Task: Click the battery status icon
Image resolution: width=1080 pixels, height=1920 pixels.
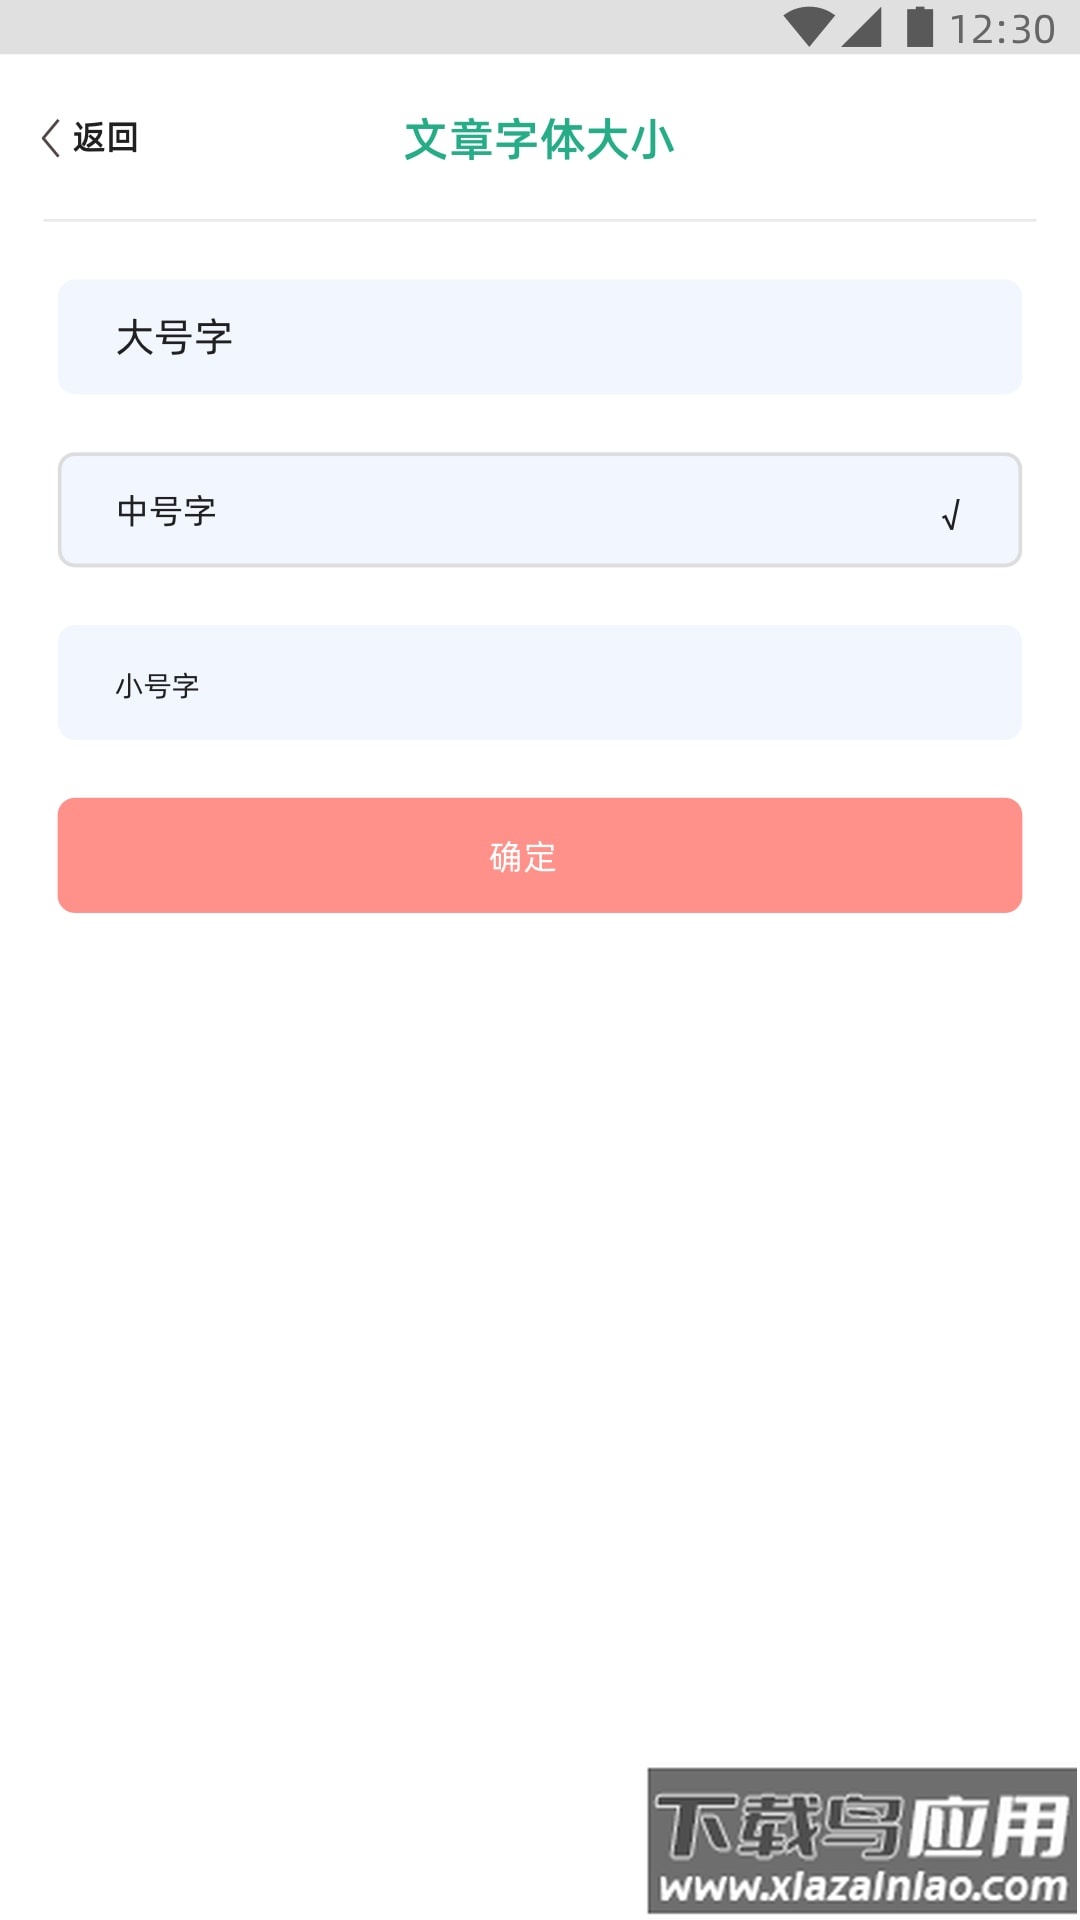Action: tap(919, 27)
